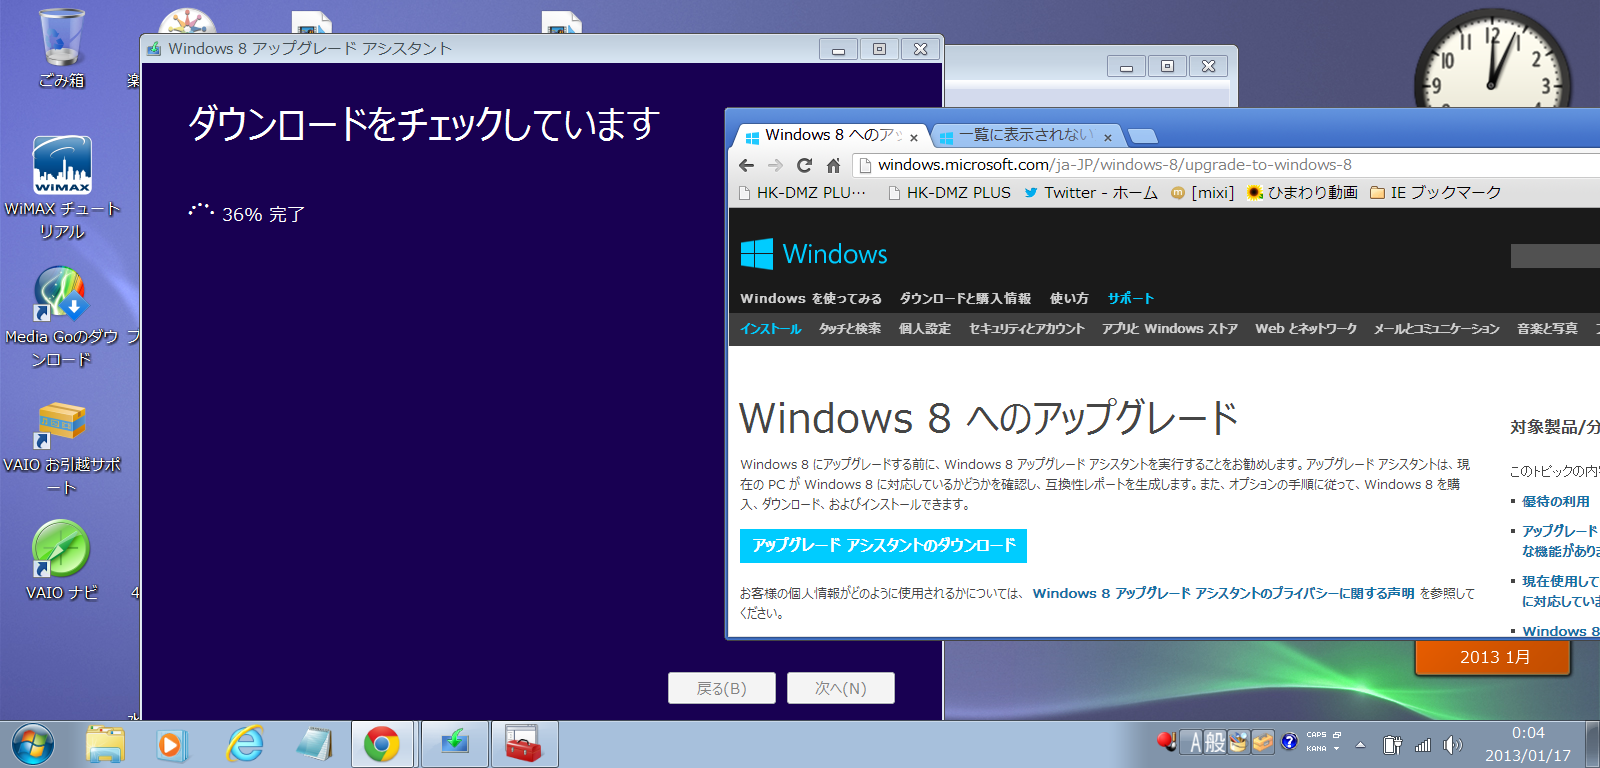
Task: Select 'アプリと Windows ストア' sub-navigation item
Action: click(x=1169, y=328)
